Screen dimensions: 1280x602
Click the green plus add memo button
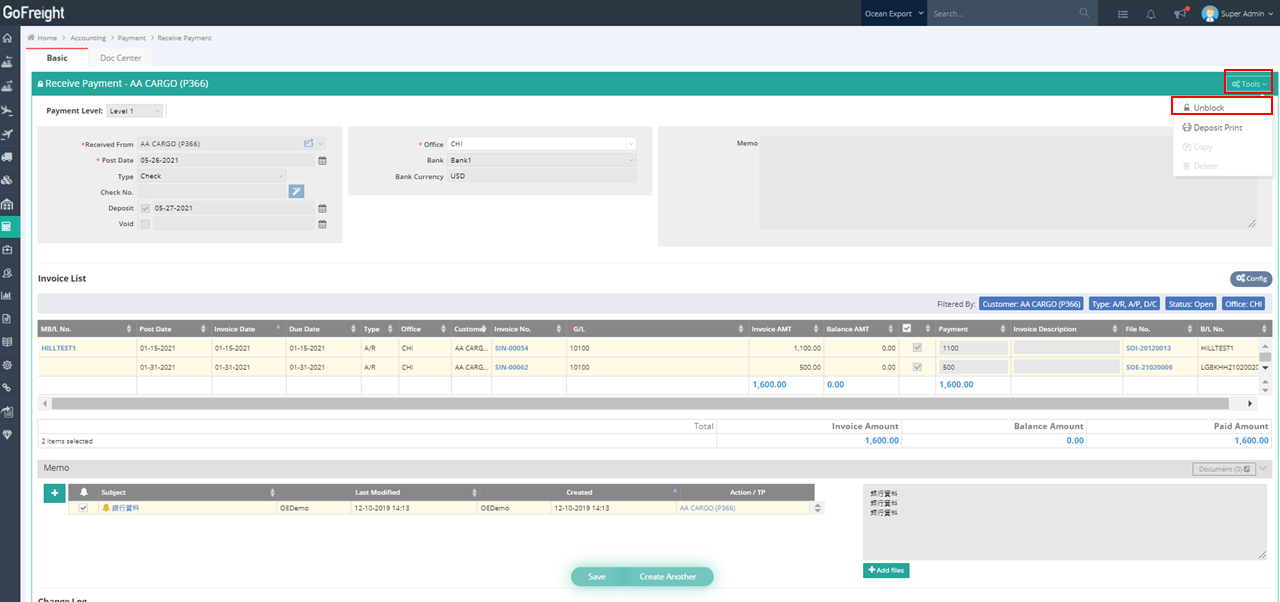tap(53, 492)
